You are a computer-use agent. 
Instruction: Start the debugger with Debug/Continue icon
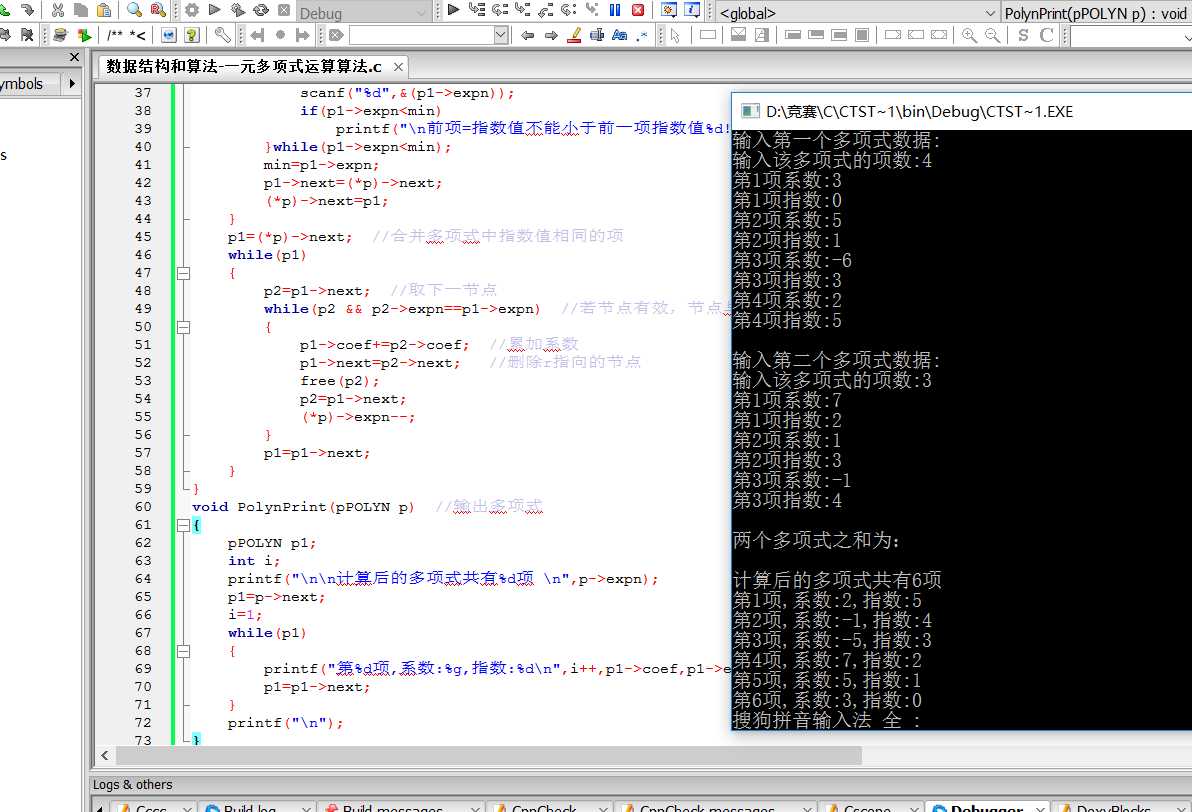coord(454,10)
